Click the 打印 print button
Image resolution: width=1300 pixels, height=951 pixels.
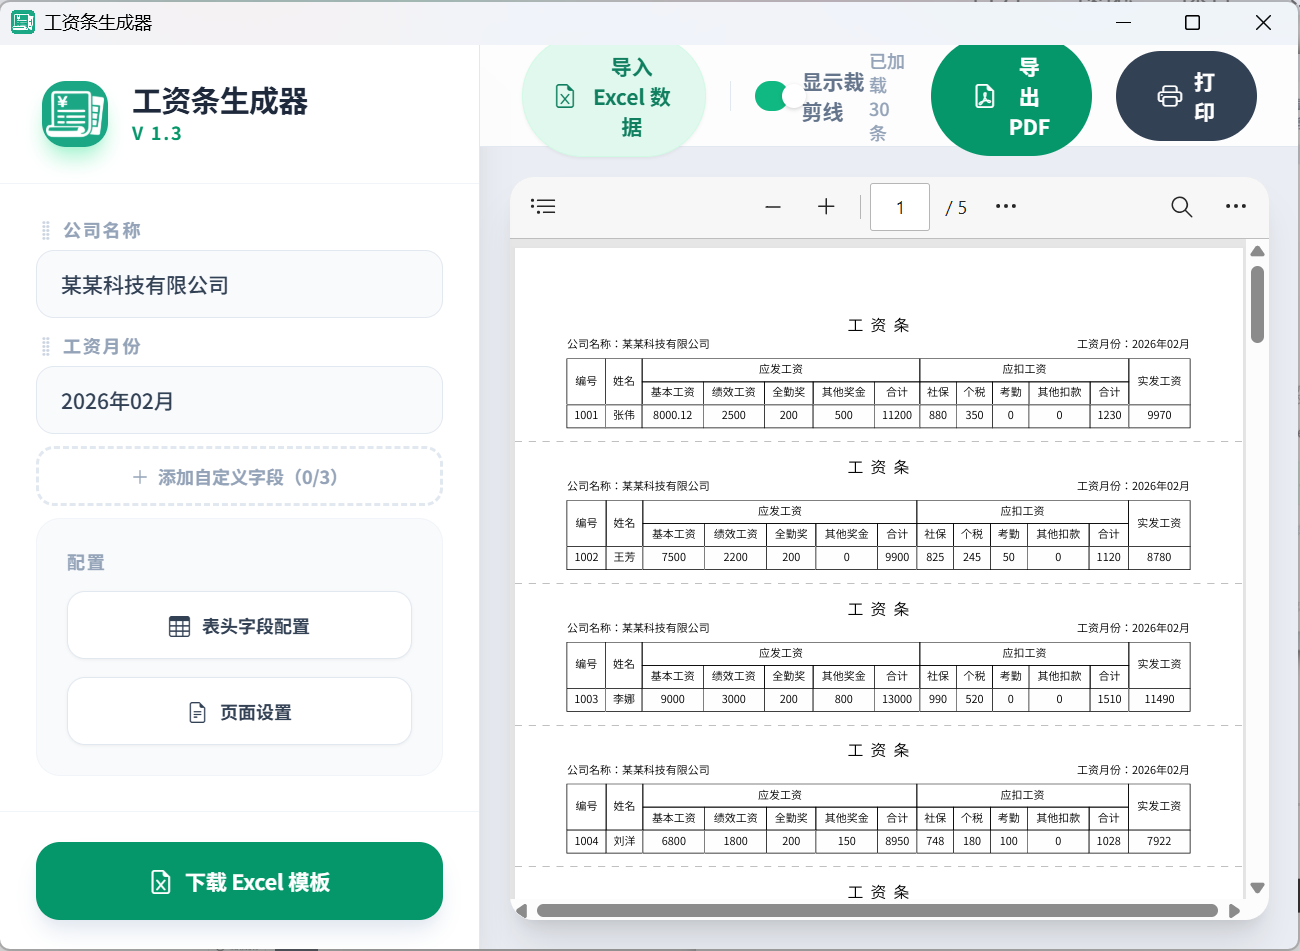pyautogui.click(x=1186, y=97)
